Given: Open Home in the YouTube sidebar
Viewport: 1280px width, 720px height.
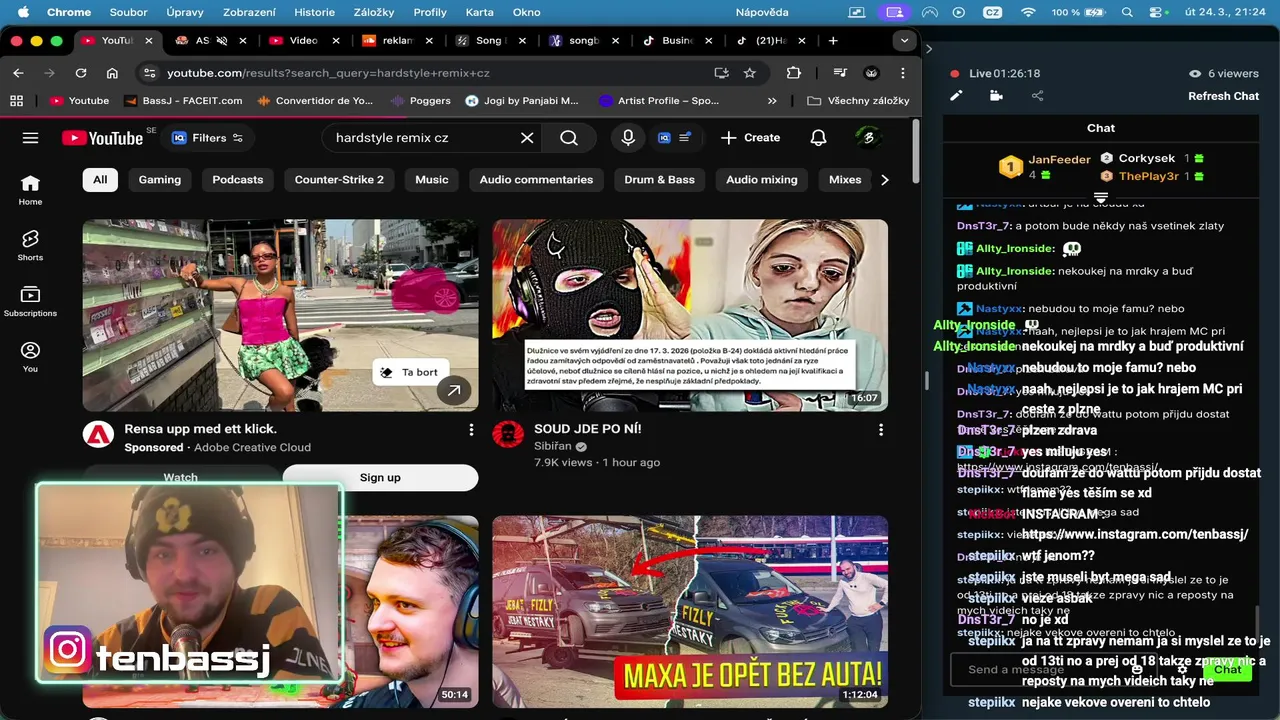Looking at the screenshot, I should coord(30,189).
